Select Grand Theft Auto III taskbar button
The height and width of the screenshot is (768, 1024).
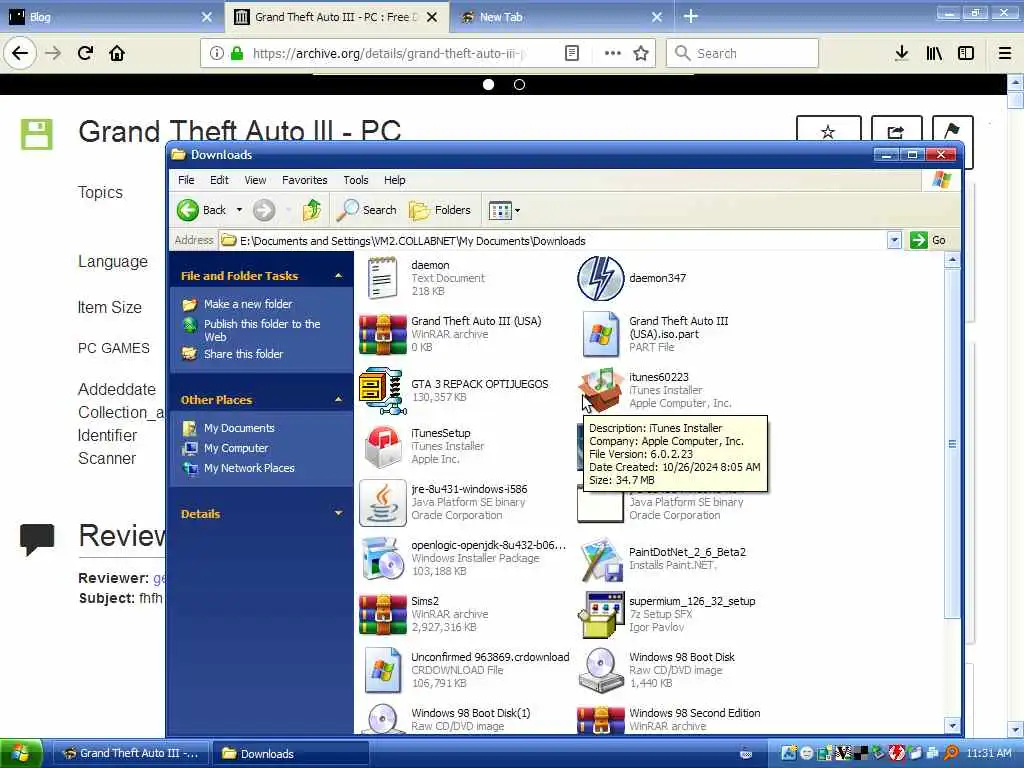(x=130, y=754)
